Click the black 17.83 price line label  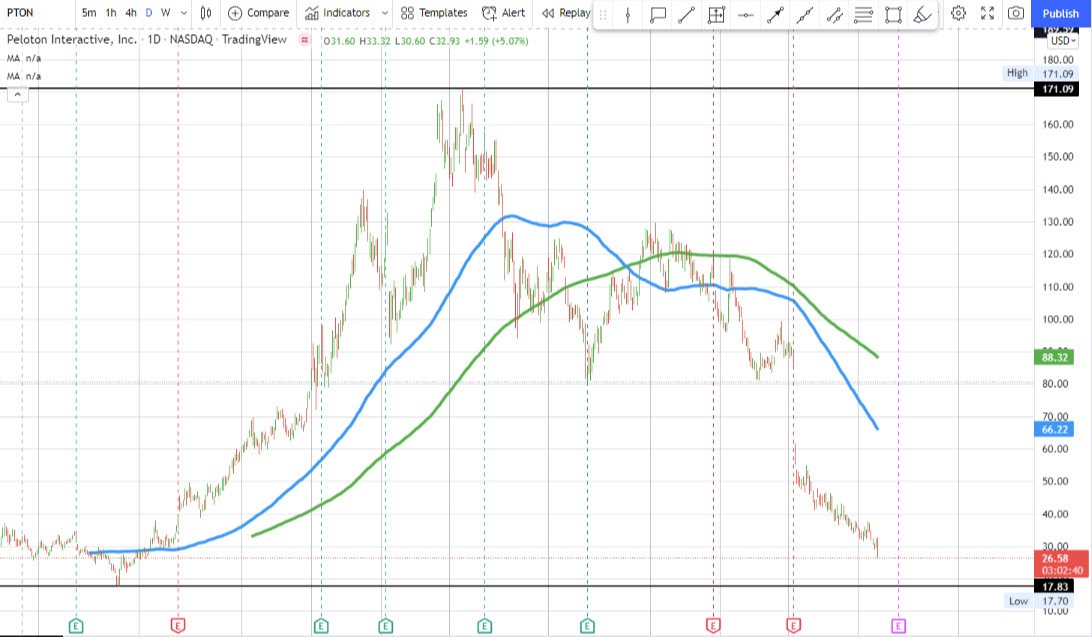coord(1056,587)
